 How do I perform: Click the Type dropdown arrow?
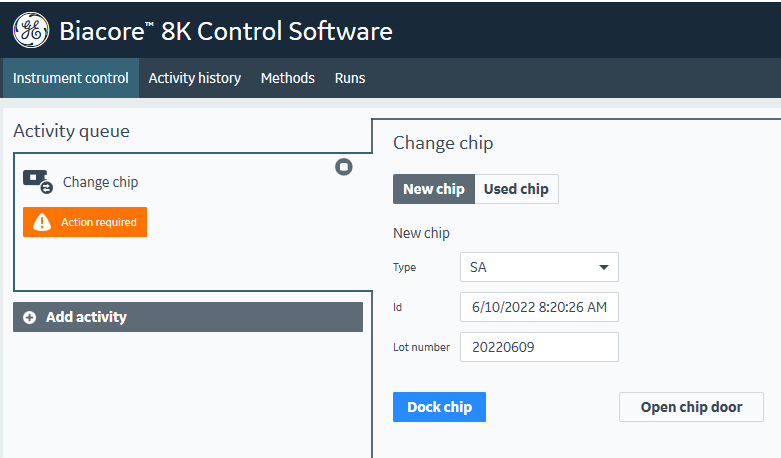[603, 268]
